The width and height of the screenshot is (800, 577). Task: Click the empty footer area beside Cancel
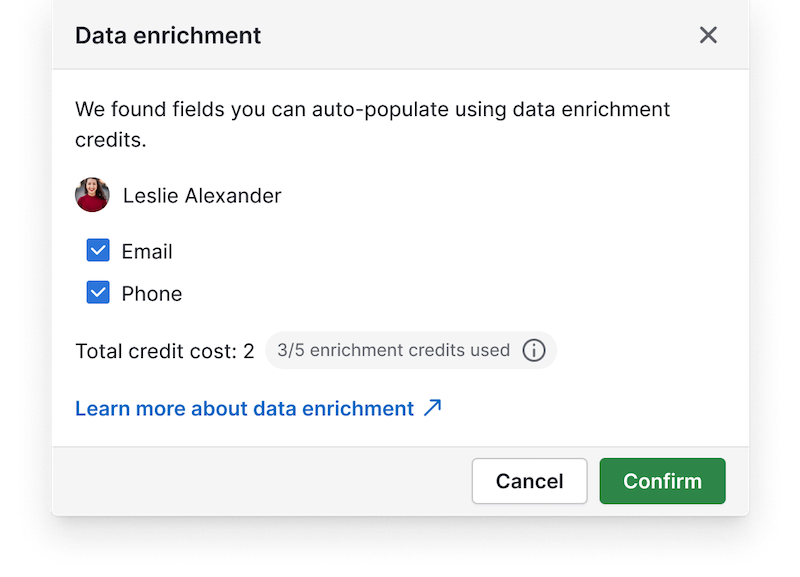pos(260,481)
